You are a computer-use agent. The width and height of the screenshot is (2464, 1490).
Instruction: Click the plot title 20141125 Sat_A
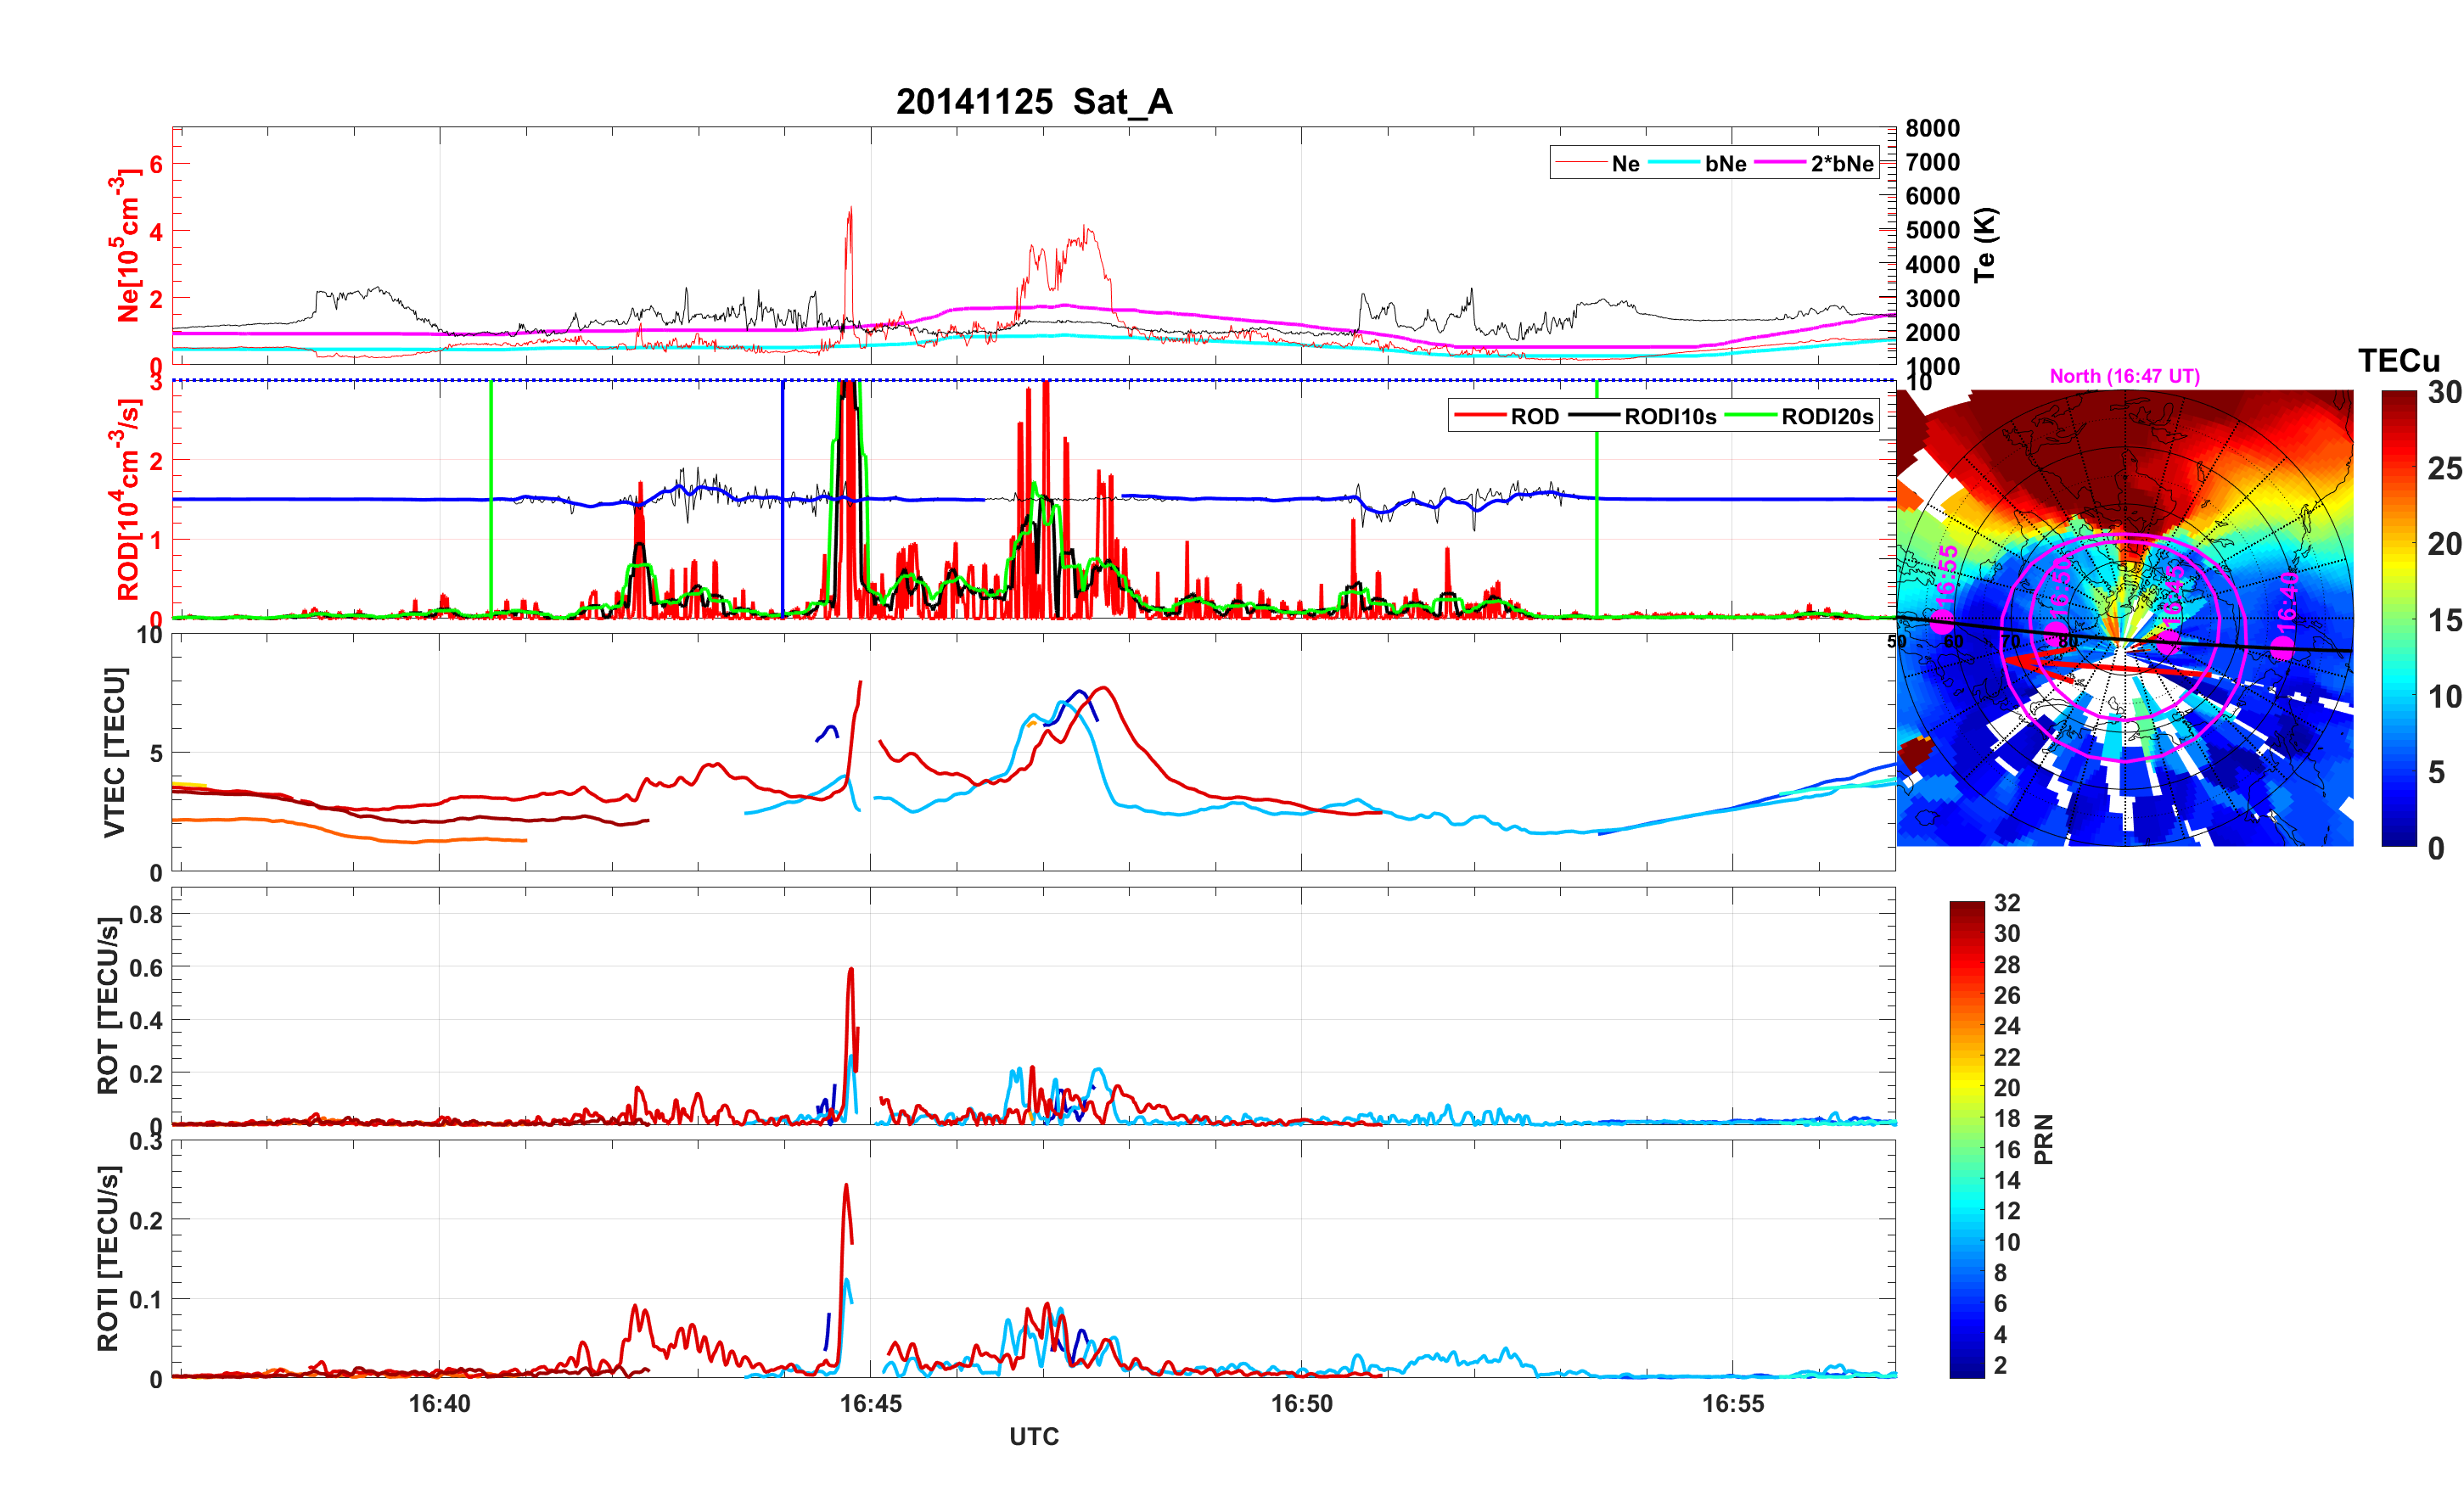click(x=1033, y=102)
